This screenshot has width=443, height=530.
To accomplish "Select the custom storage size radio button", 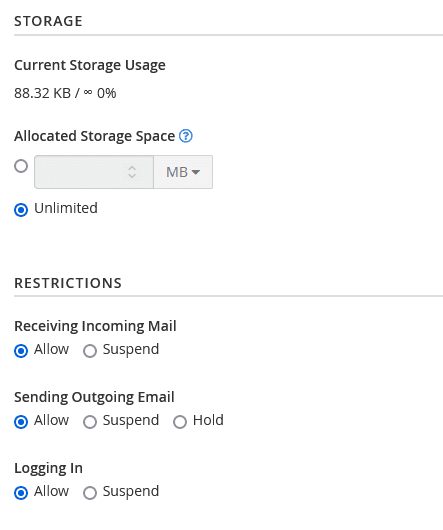I will click(21, 166).
